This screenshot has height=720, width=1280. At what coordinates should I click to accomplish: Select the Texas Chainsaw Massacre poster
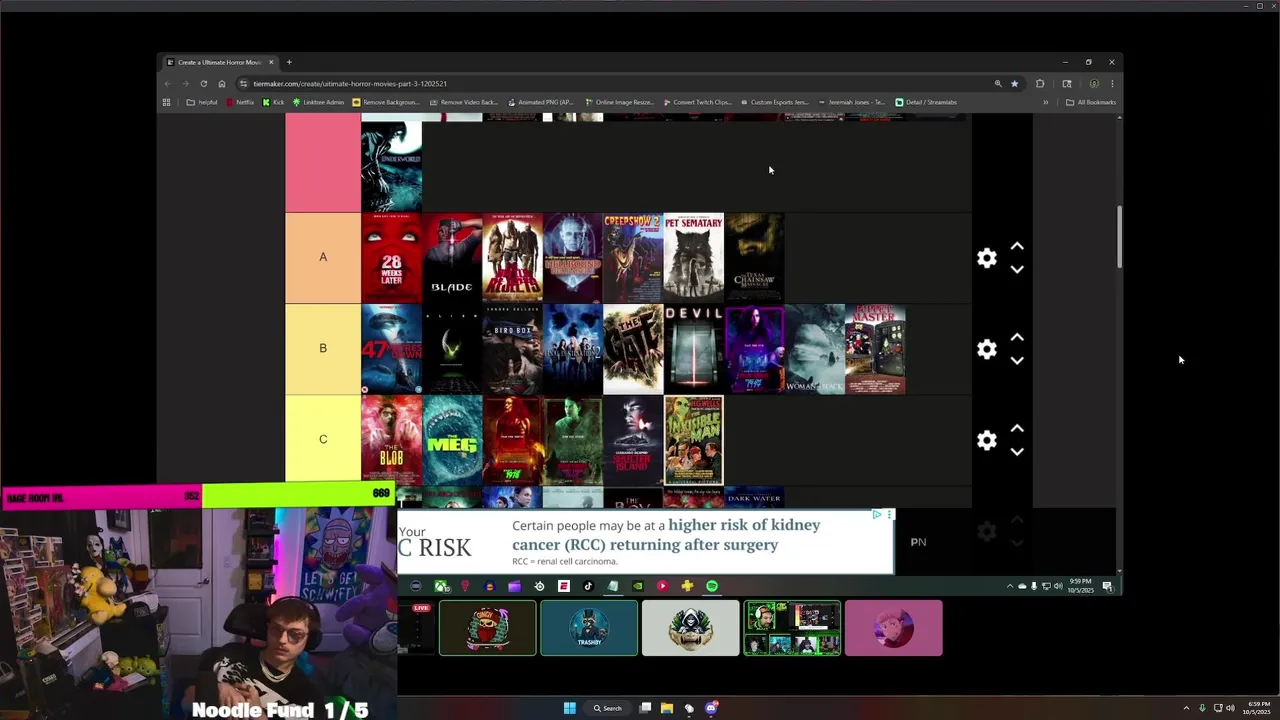pyautogui.click(x=754, y=258)
